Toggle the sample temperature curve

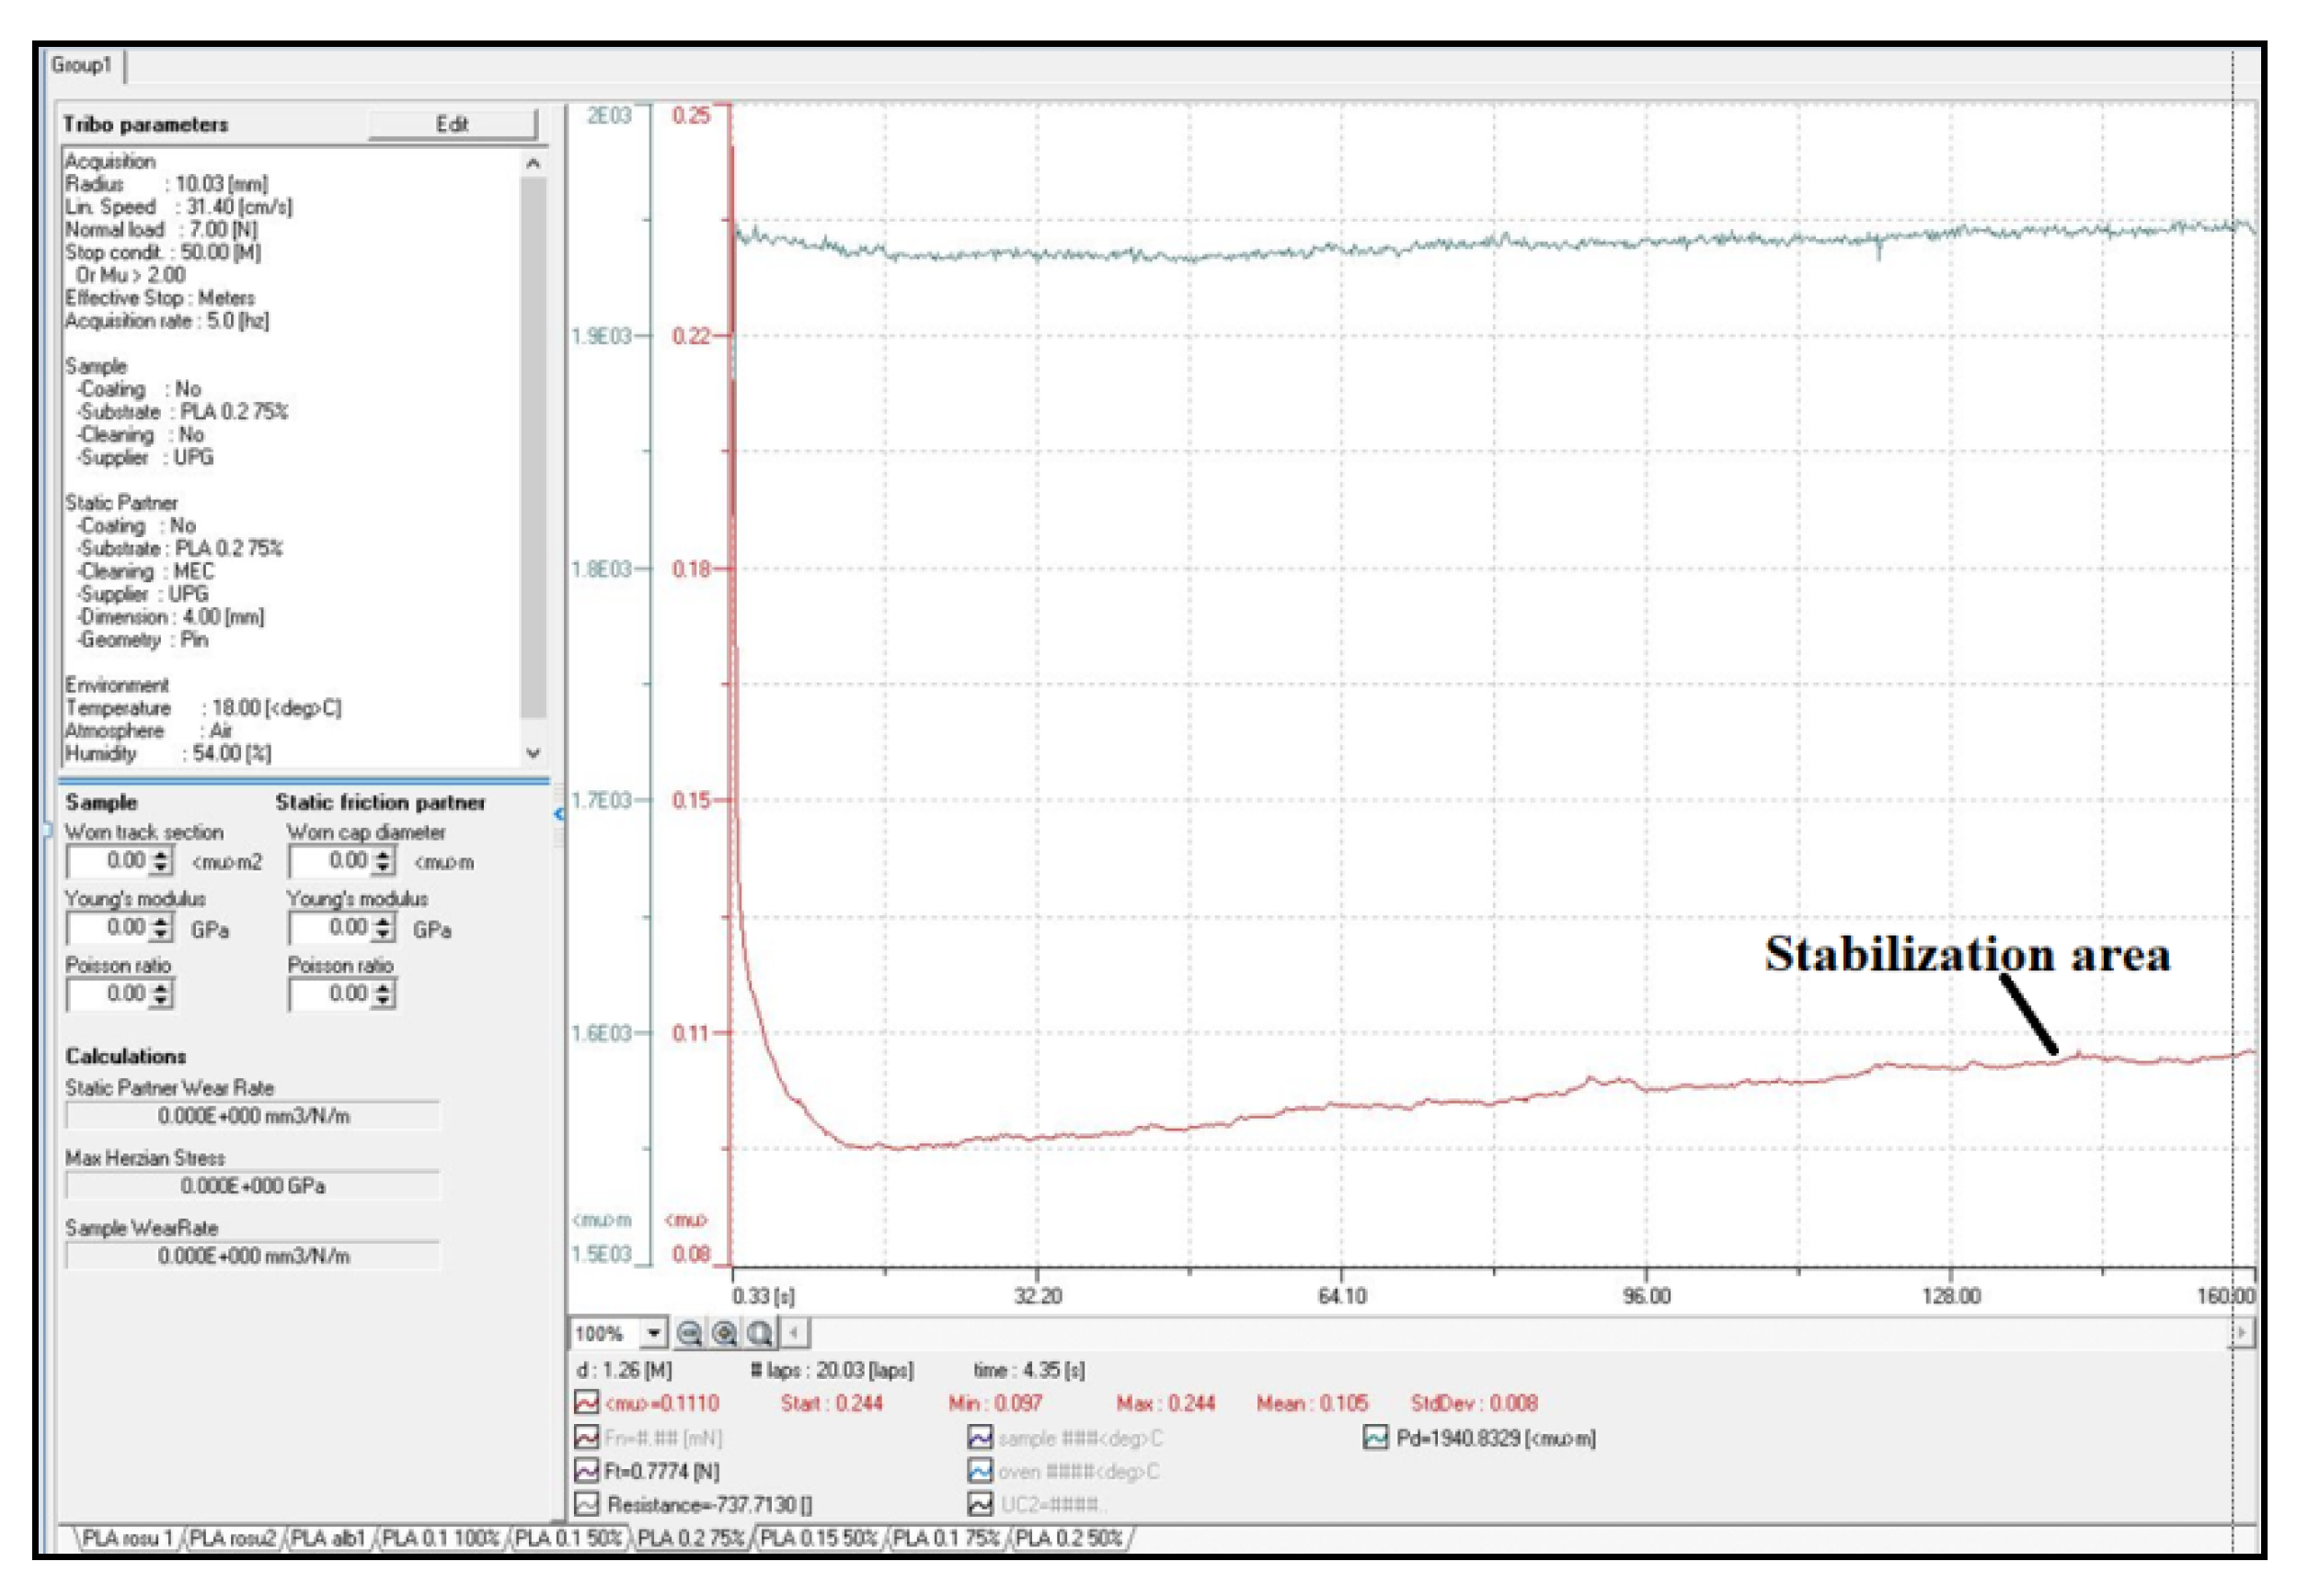pyautogui.click(x=980, y=1438)
